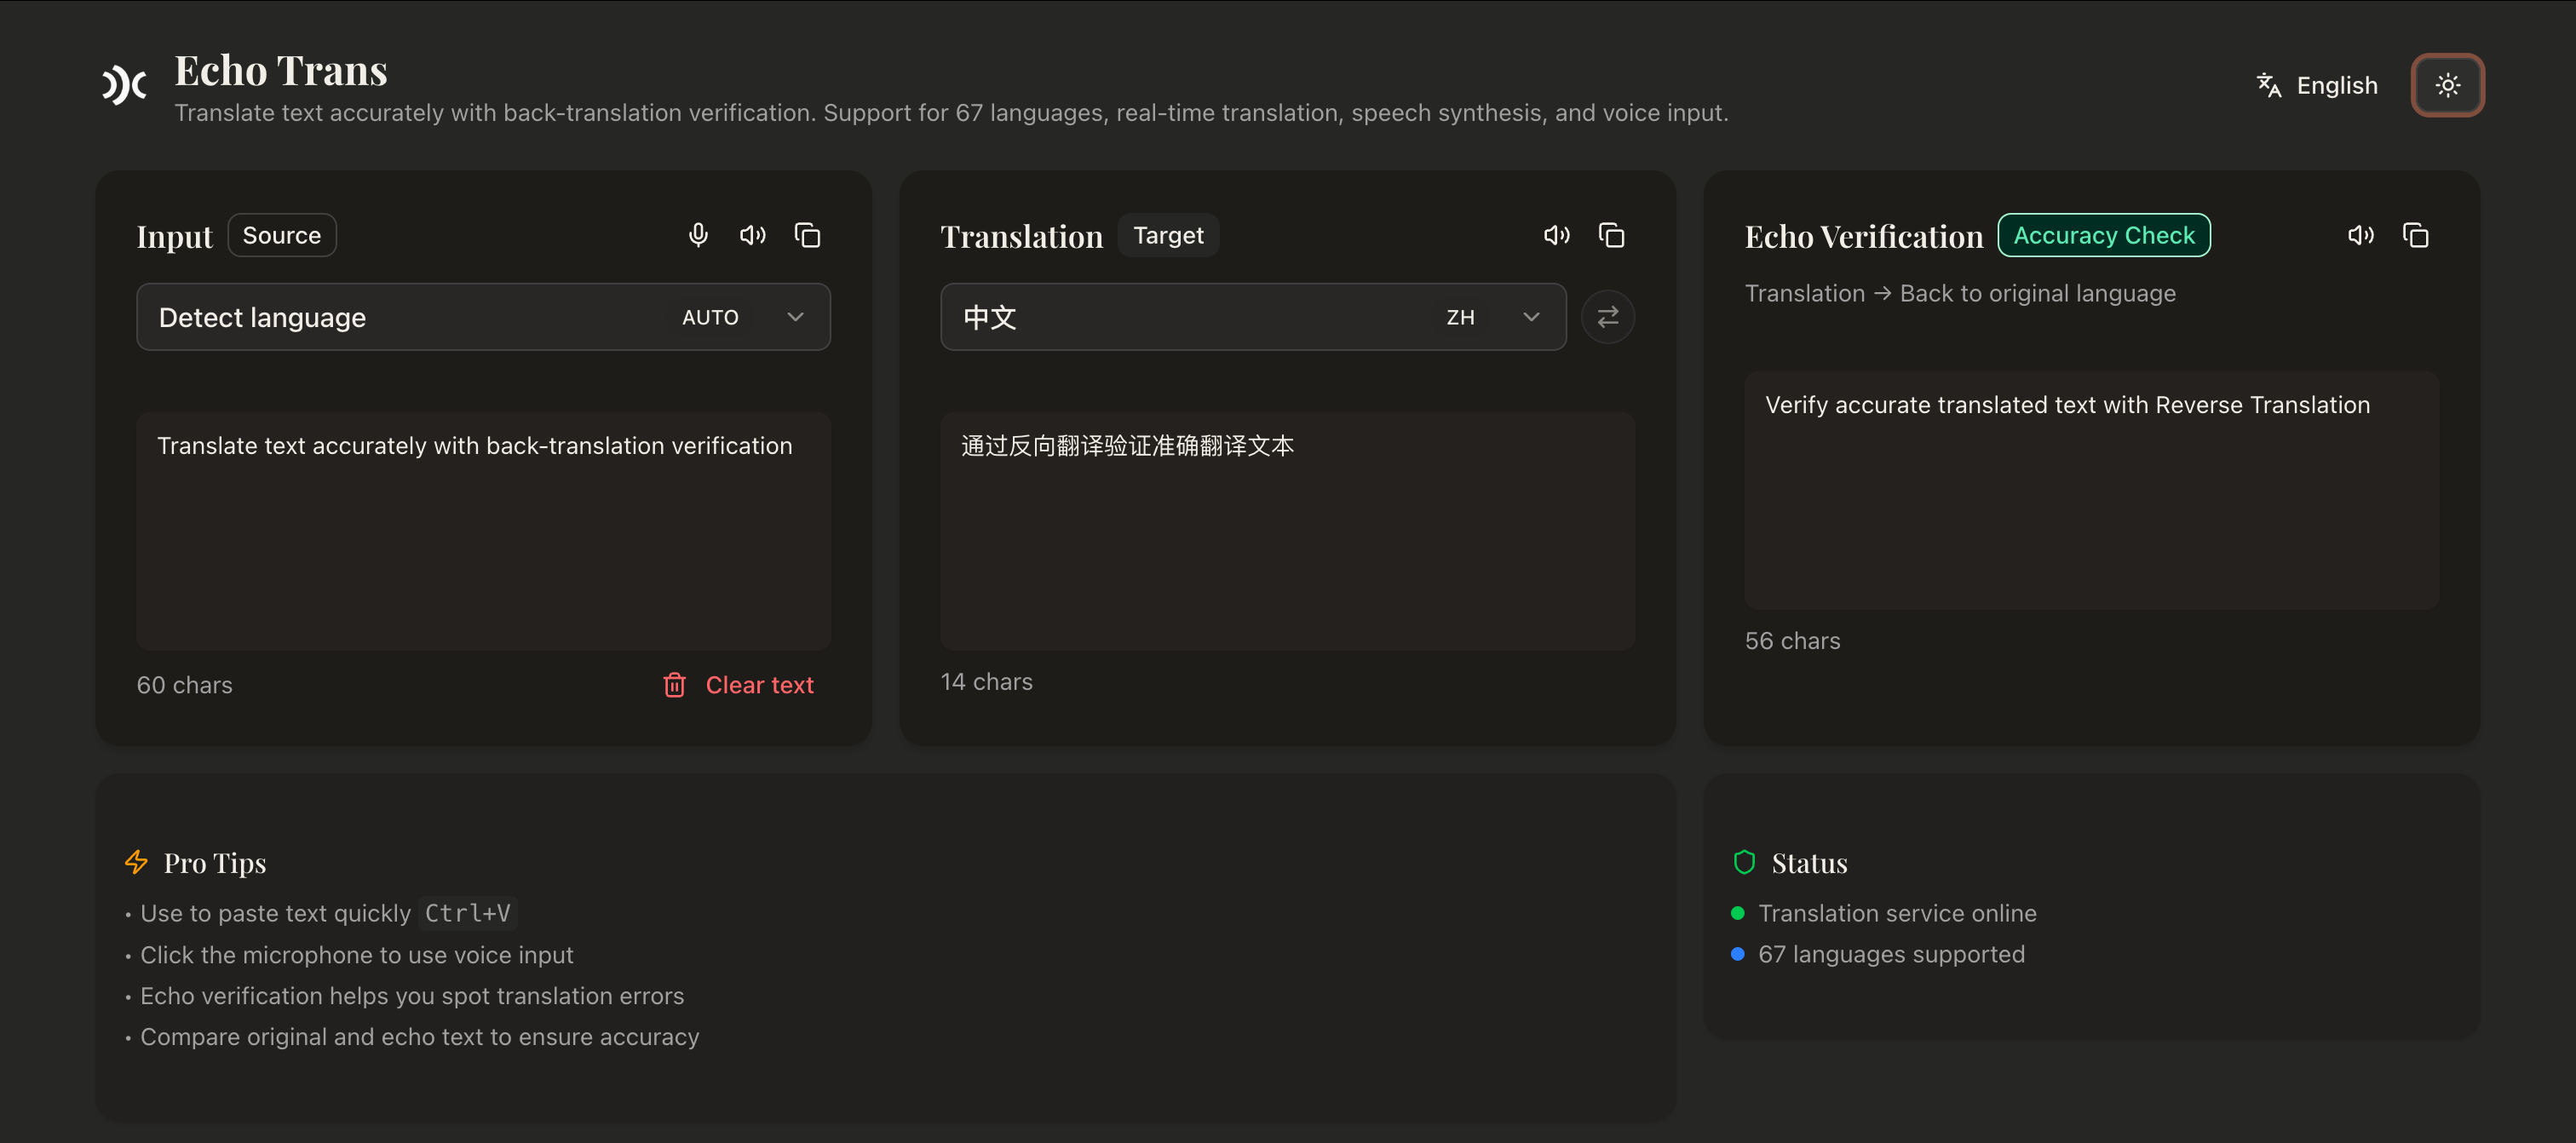Click the Accuracy Check badge
Image resolution: width=2576 pixels, height=1143 pixels.
2103,235
